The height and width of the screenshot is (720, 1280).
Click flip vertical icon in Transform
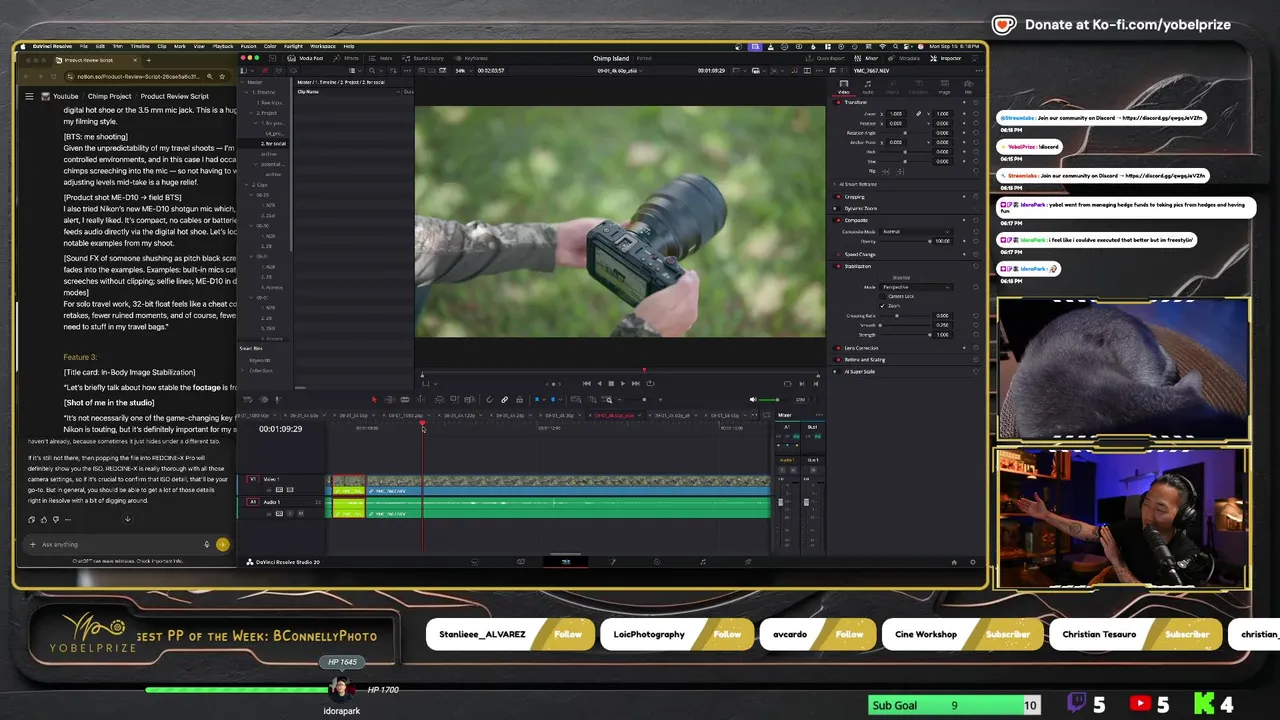[900, 172]
